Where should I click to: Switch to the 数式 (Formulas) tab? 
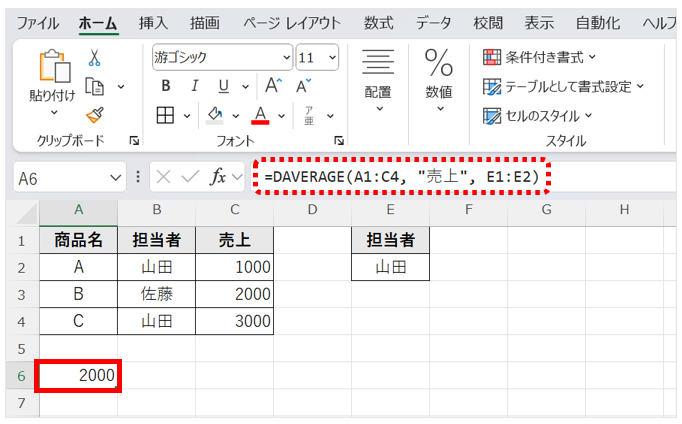(x=378, y=23)
